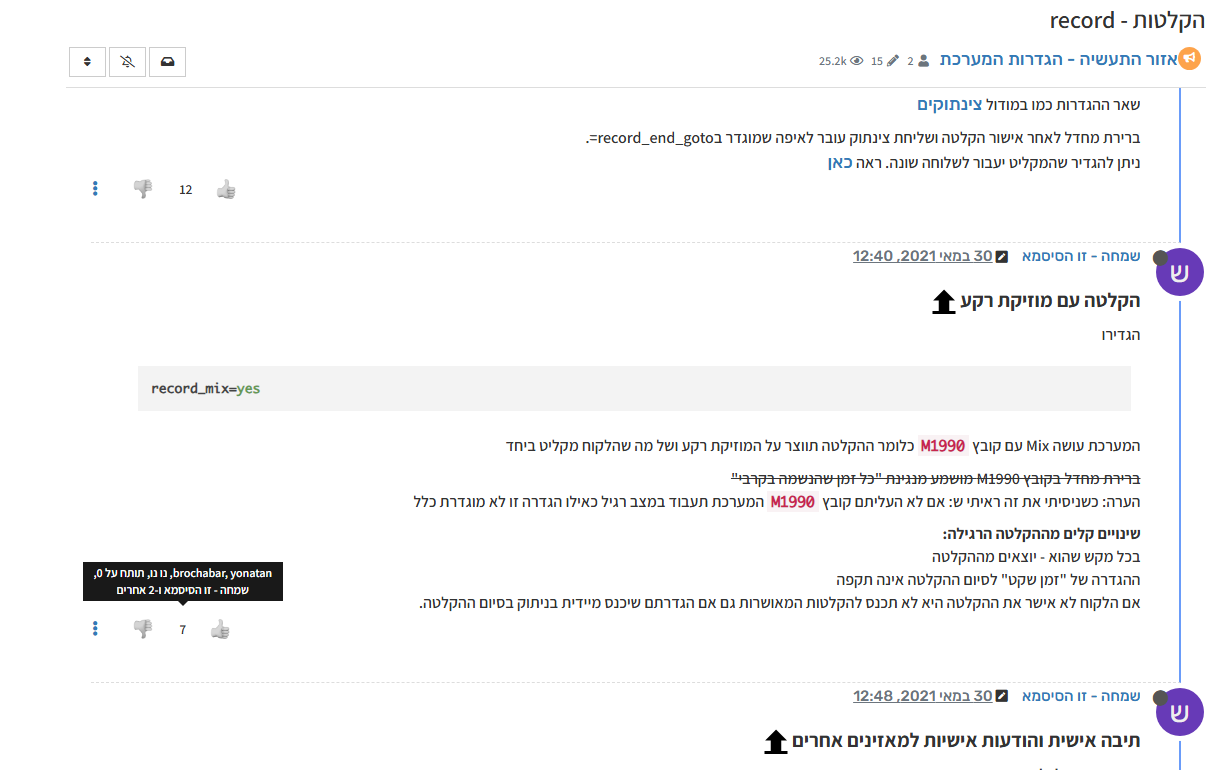Image resolution: width=1221 pixels, height=770 pixels.
Task: Click the orange megaphone category icon
Action: tap(1189, 59)
